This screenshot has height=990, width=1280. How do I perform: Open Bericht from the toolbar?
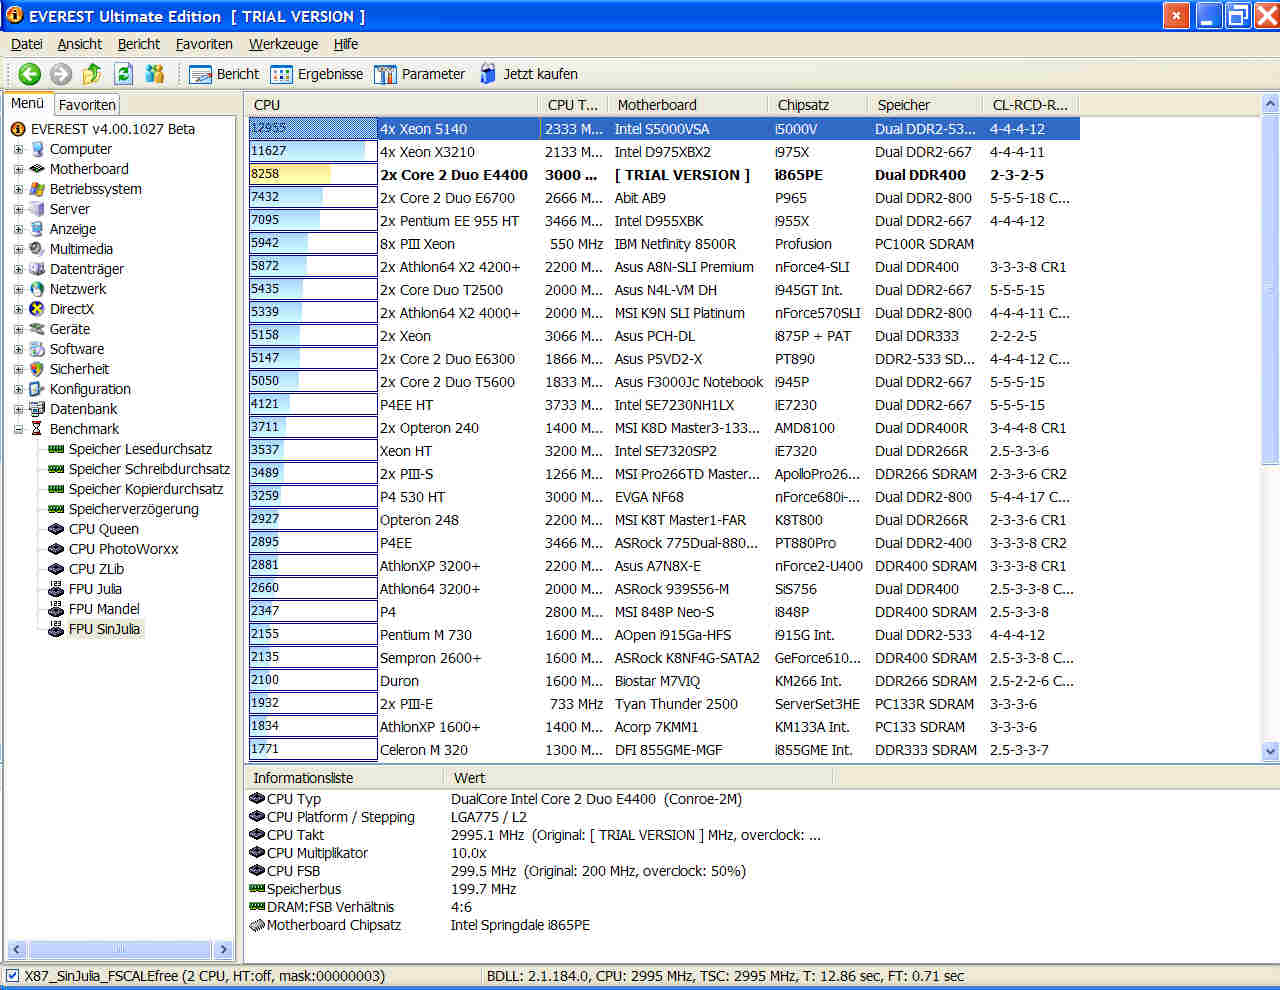tap(224, 74)
